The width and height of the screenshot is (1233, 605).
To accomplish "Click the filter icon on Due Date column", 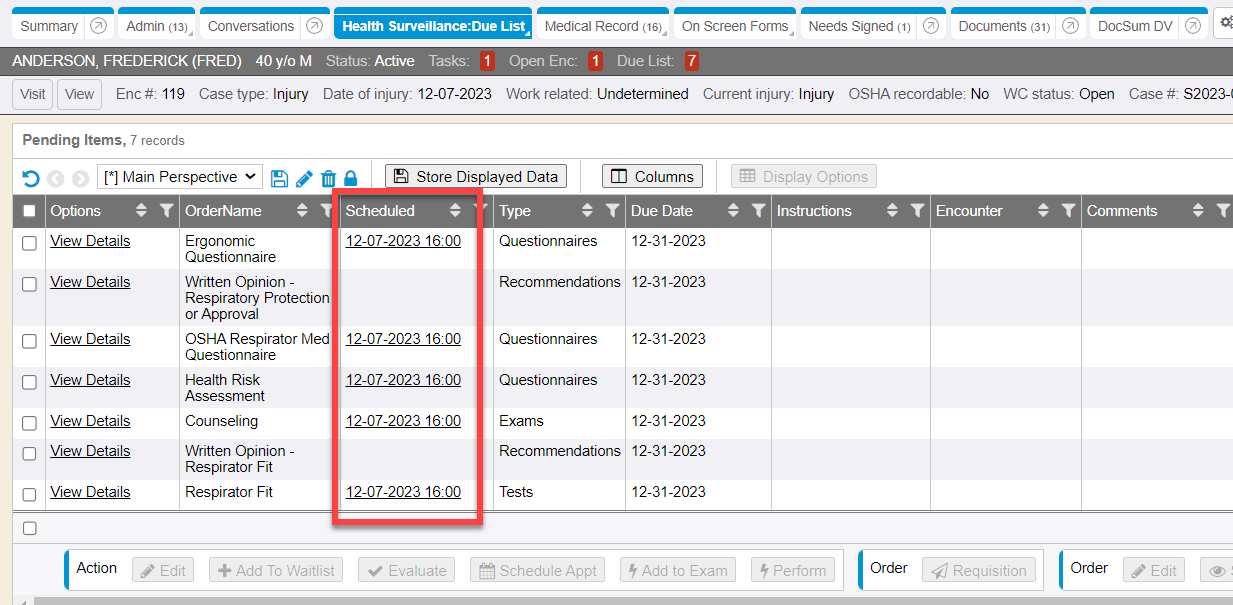I will (x=759, y=211).
